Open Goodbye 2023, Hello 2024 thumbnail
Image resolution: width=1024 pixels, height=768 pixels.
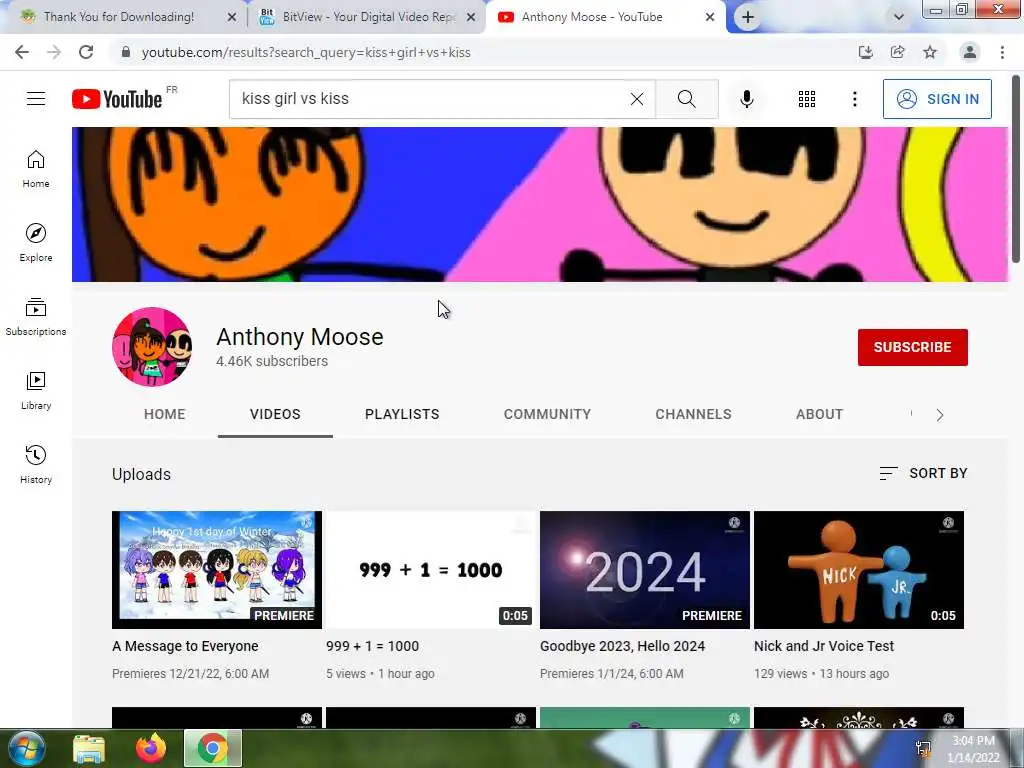coord(645,569)
